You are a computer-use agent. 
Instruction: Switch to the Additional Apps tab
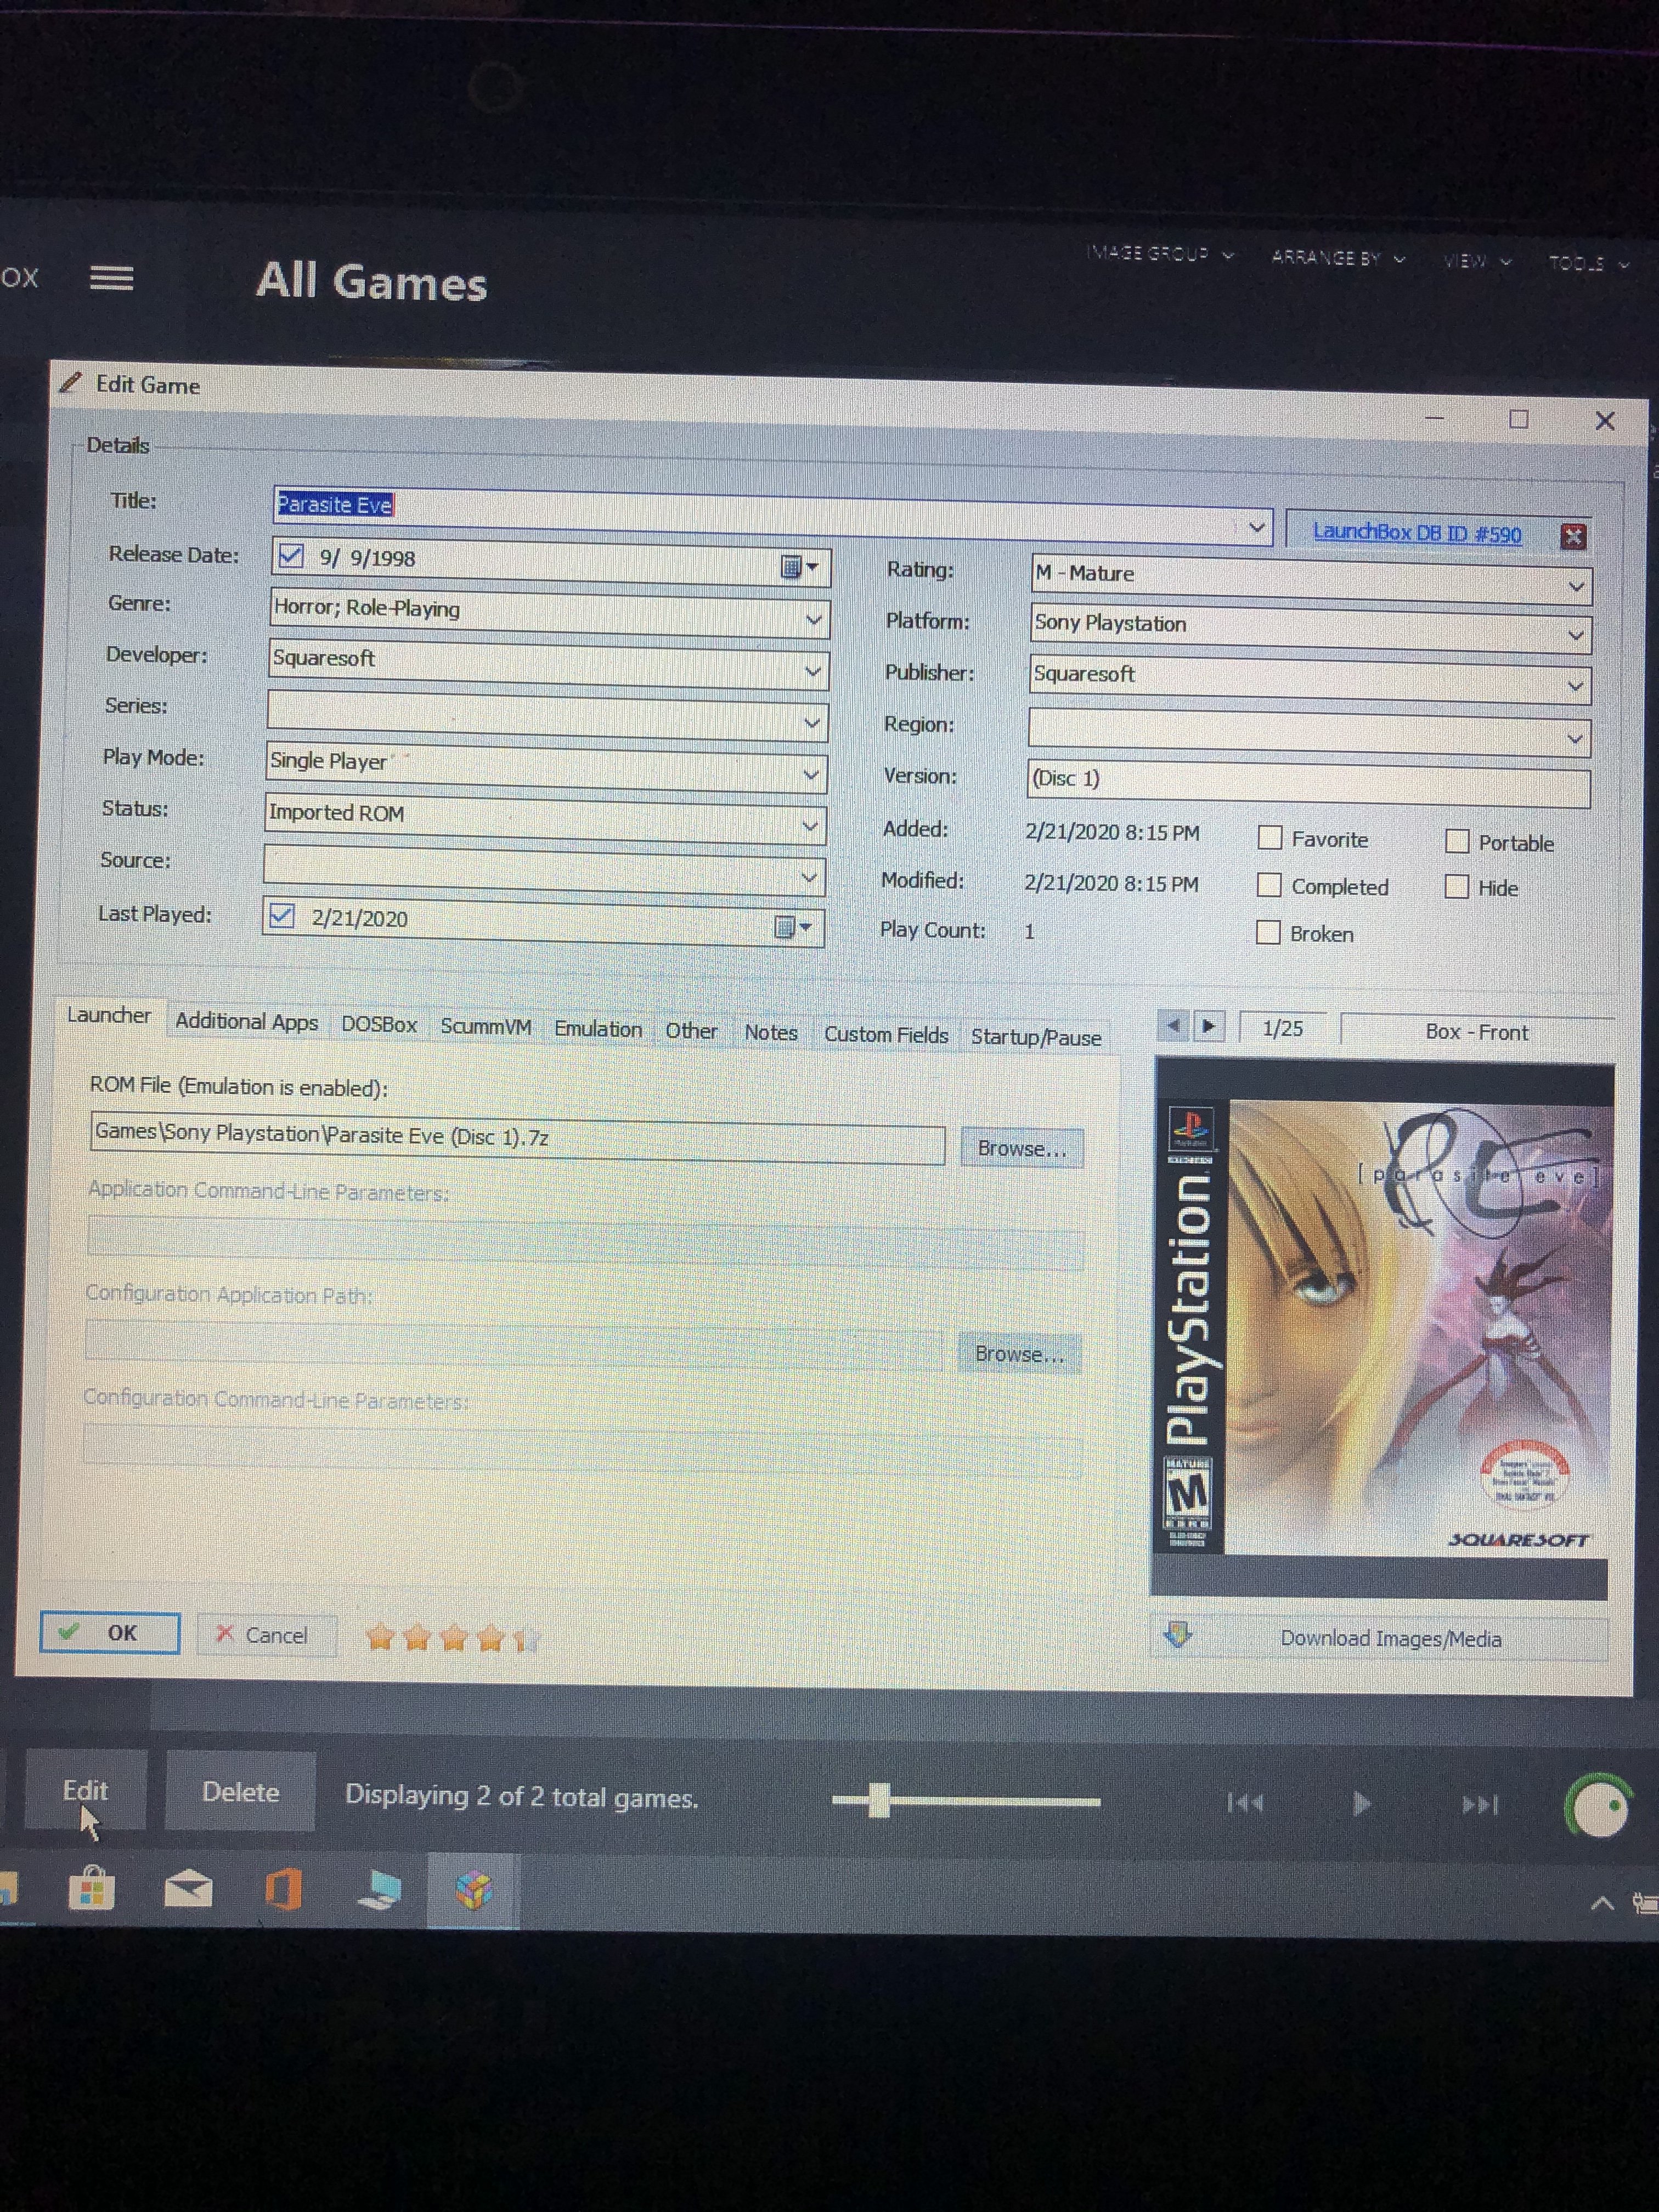click(247, 1021)
